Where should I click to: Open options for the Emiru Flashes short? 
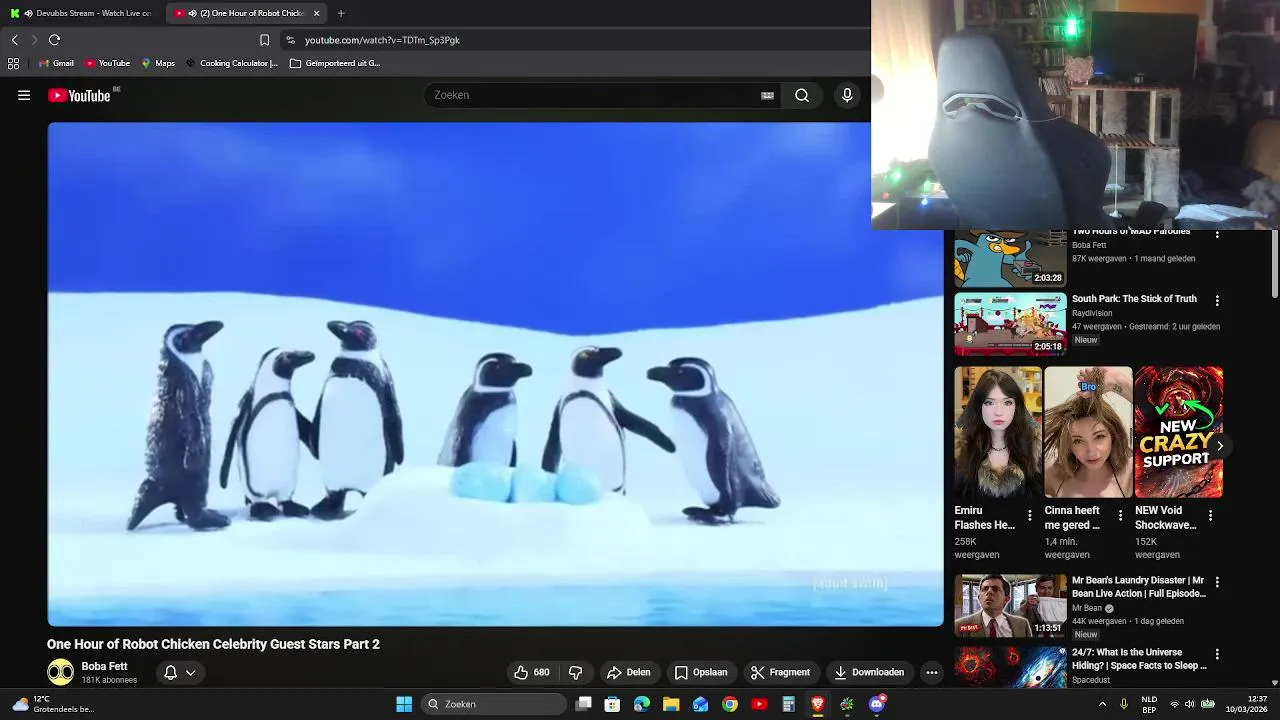coord(1030,516)
